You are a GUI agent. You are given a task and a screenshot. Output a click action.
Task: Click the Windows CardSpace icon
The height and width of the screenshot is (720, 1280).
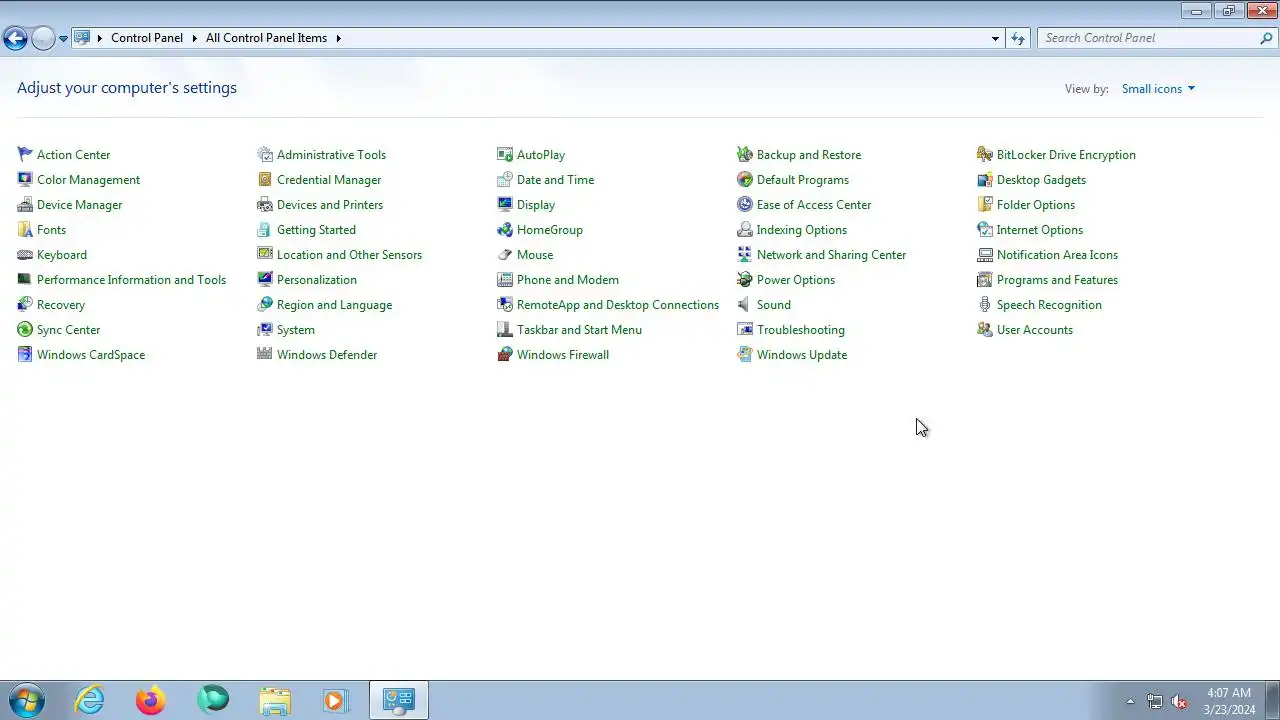pyautogui.click(x=25, y=354)
